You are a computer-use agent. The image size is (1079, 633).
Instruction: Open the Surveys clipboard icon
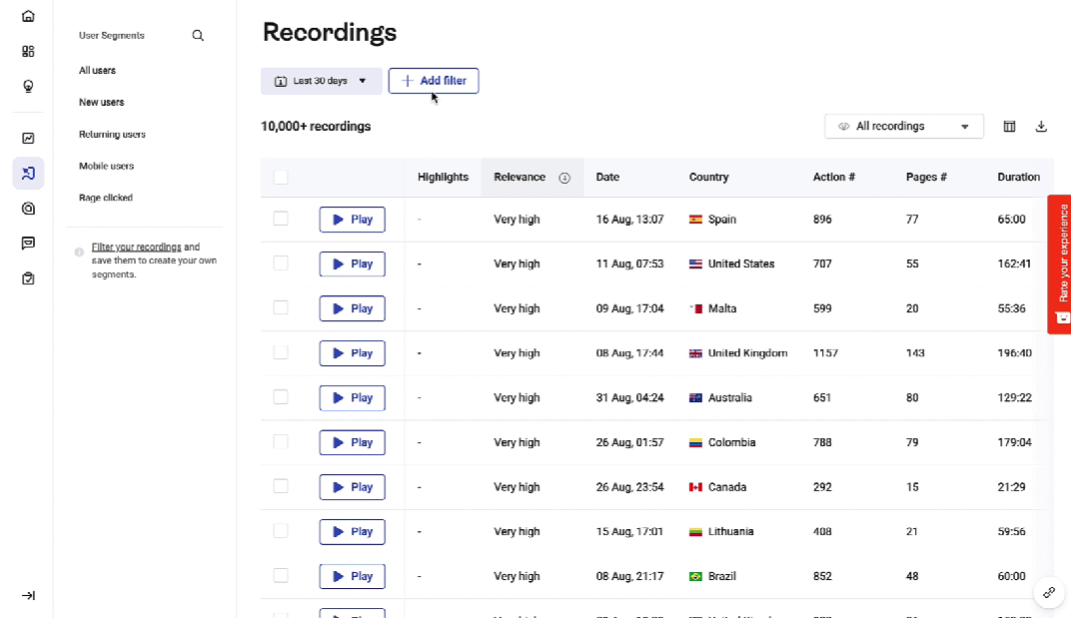click(28, 279)
